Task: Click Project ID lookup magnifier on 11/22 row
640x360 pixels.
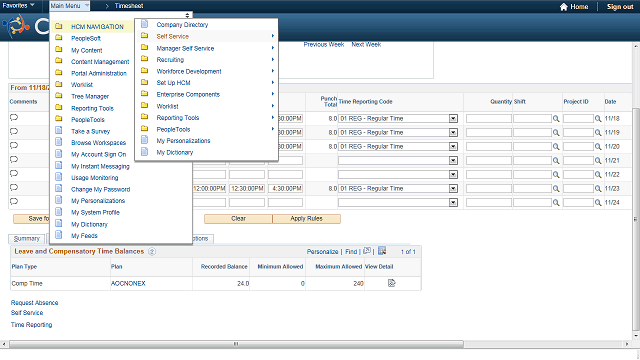Action: [x=598, y=175]
